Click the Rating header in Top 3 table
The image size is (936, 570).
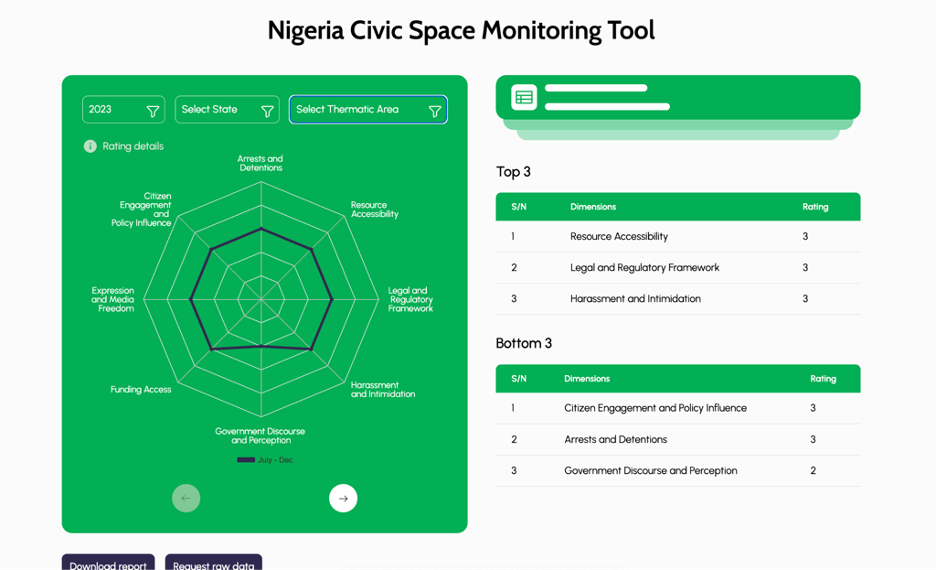tap(815, 207)
